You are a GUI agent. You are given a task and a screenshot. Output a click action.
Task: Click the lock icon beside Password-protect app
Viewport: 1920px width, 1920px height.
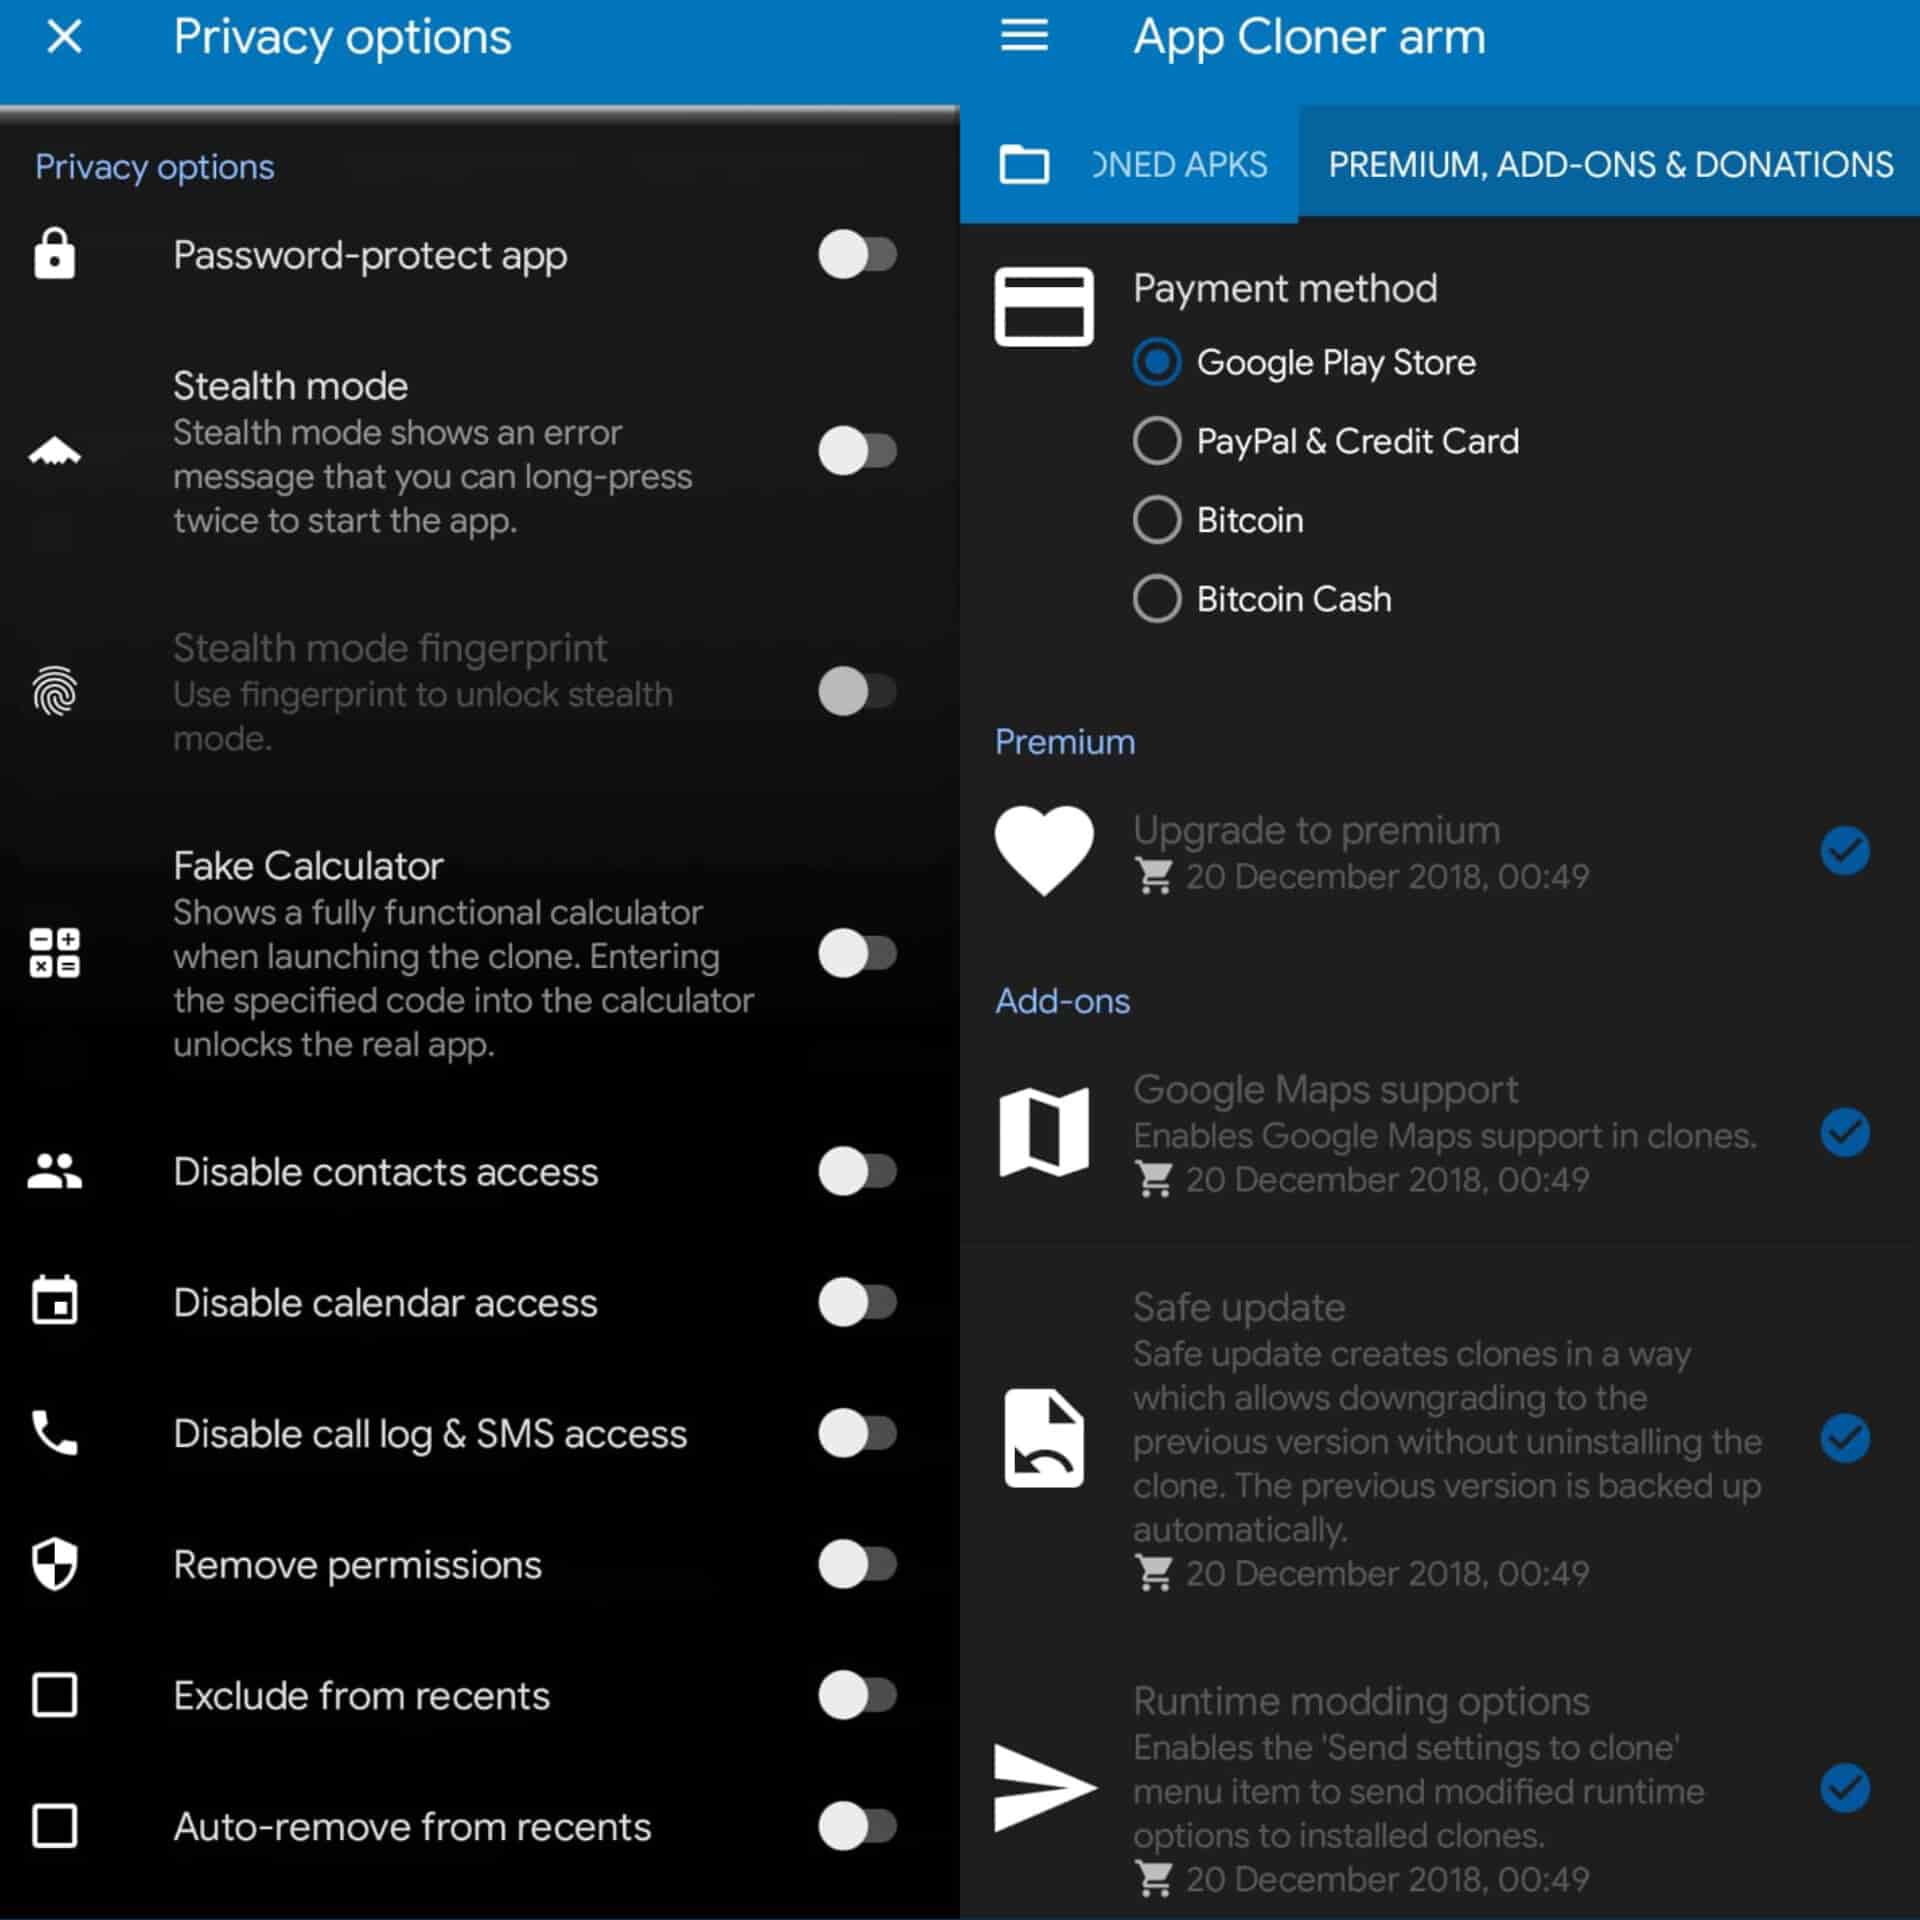coord(54,254)
